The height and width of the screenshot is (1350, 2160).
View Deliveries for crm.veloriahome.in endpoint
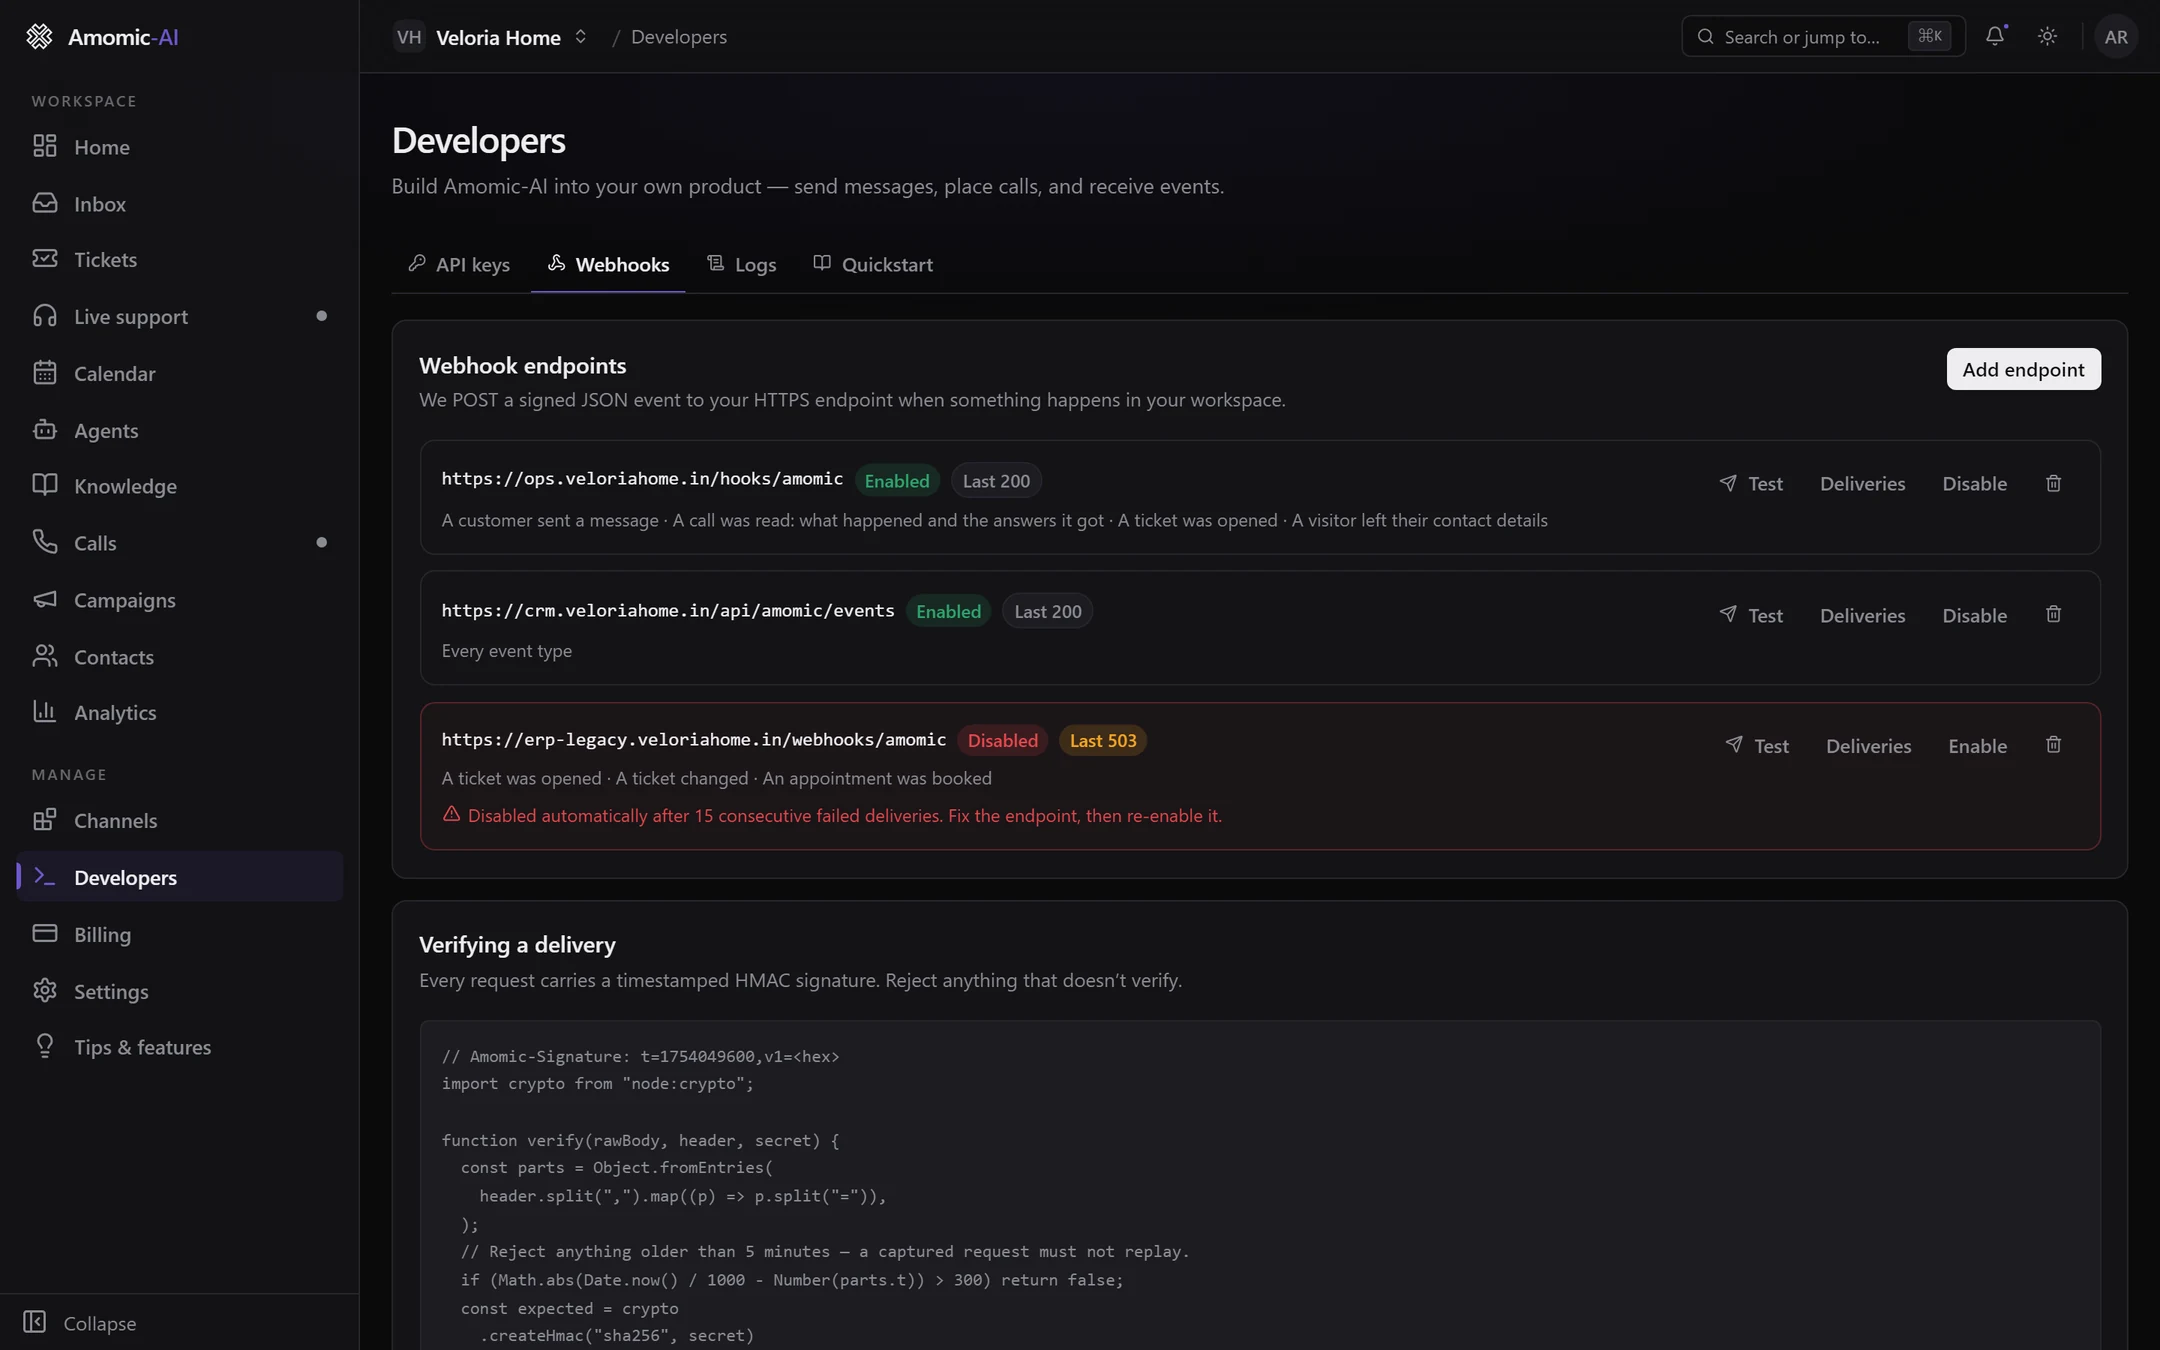[1862, 615]
